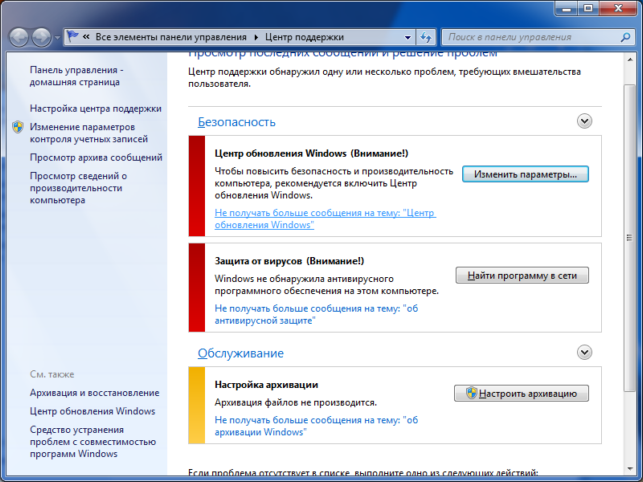Viewport: 643px width, 482px height.
Task: Click 'Найти программу в сети' button
Action: (x=522, y=276)
